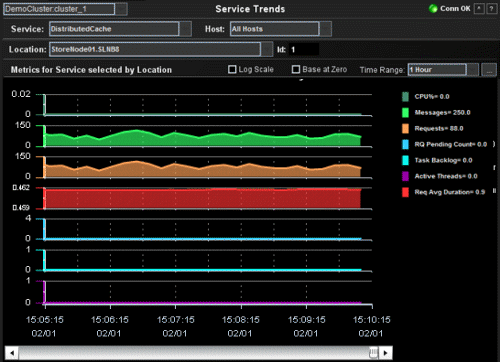
Task: Click the CPU% legend entry
Action: click(x=426, y=97)
